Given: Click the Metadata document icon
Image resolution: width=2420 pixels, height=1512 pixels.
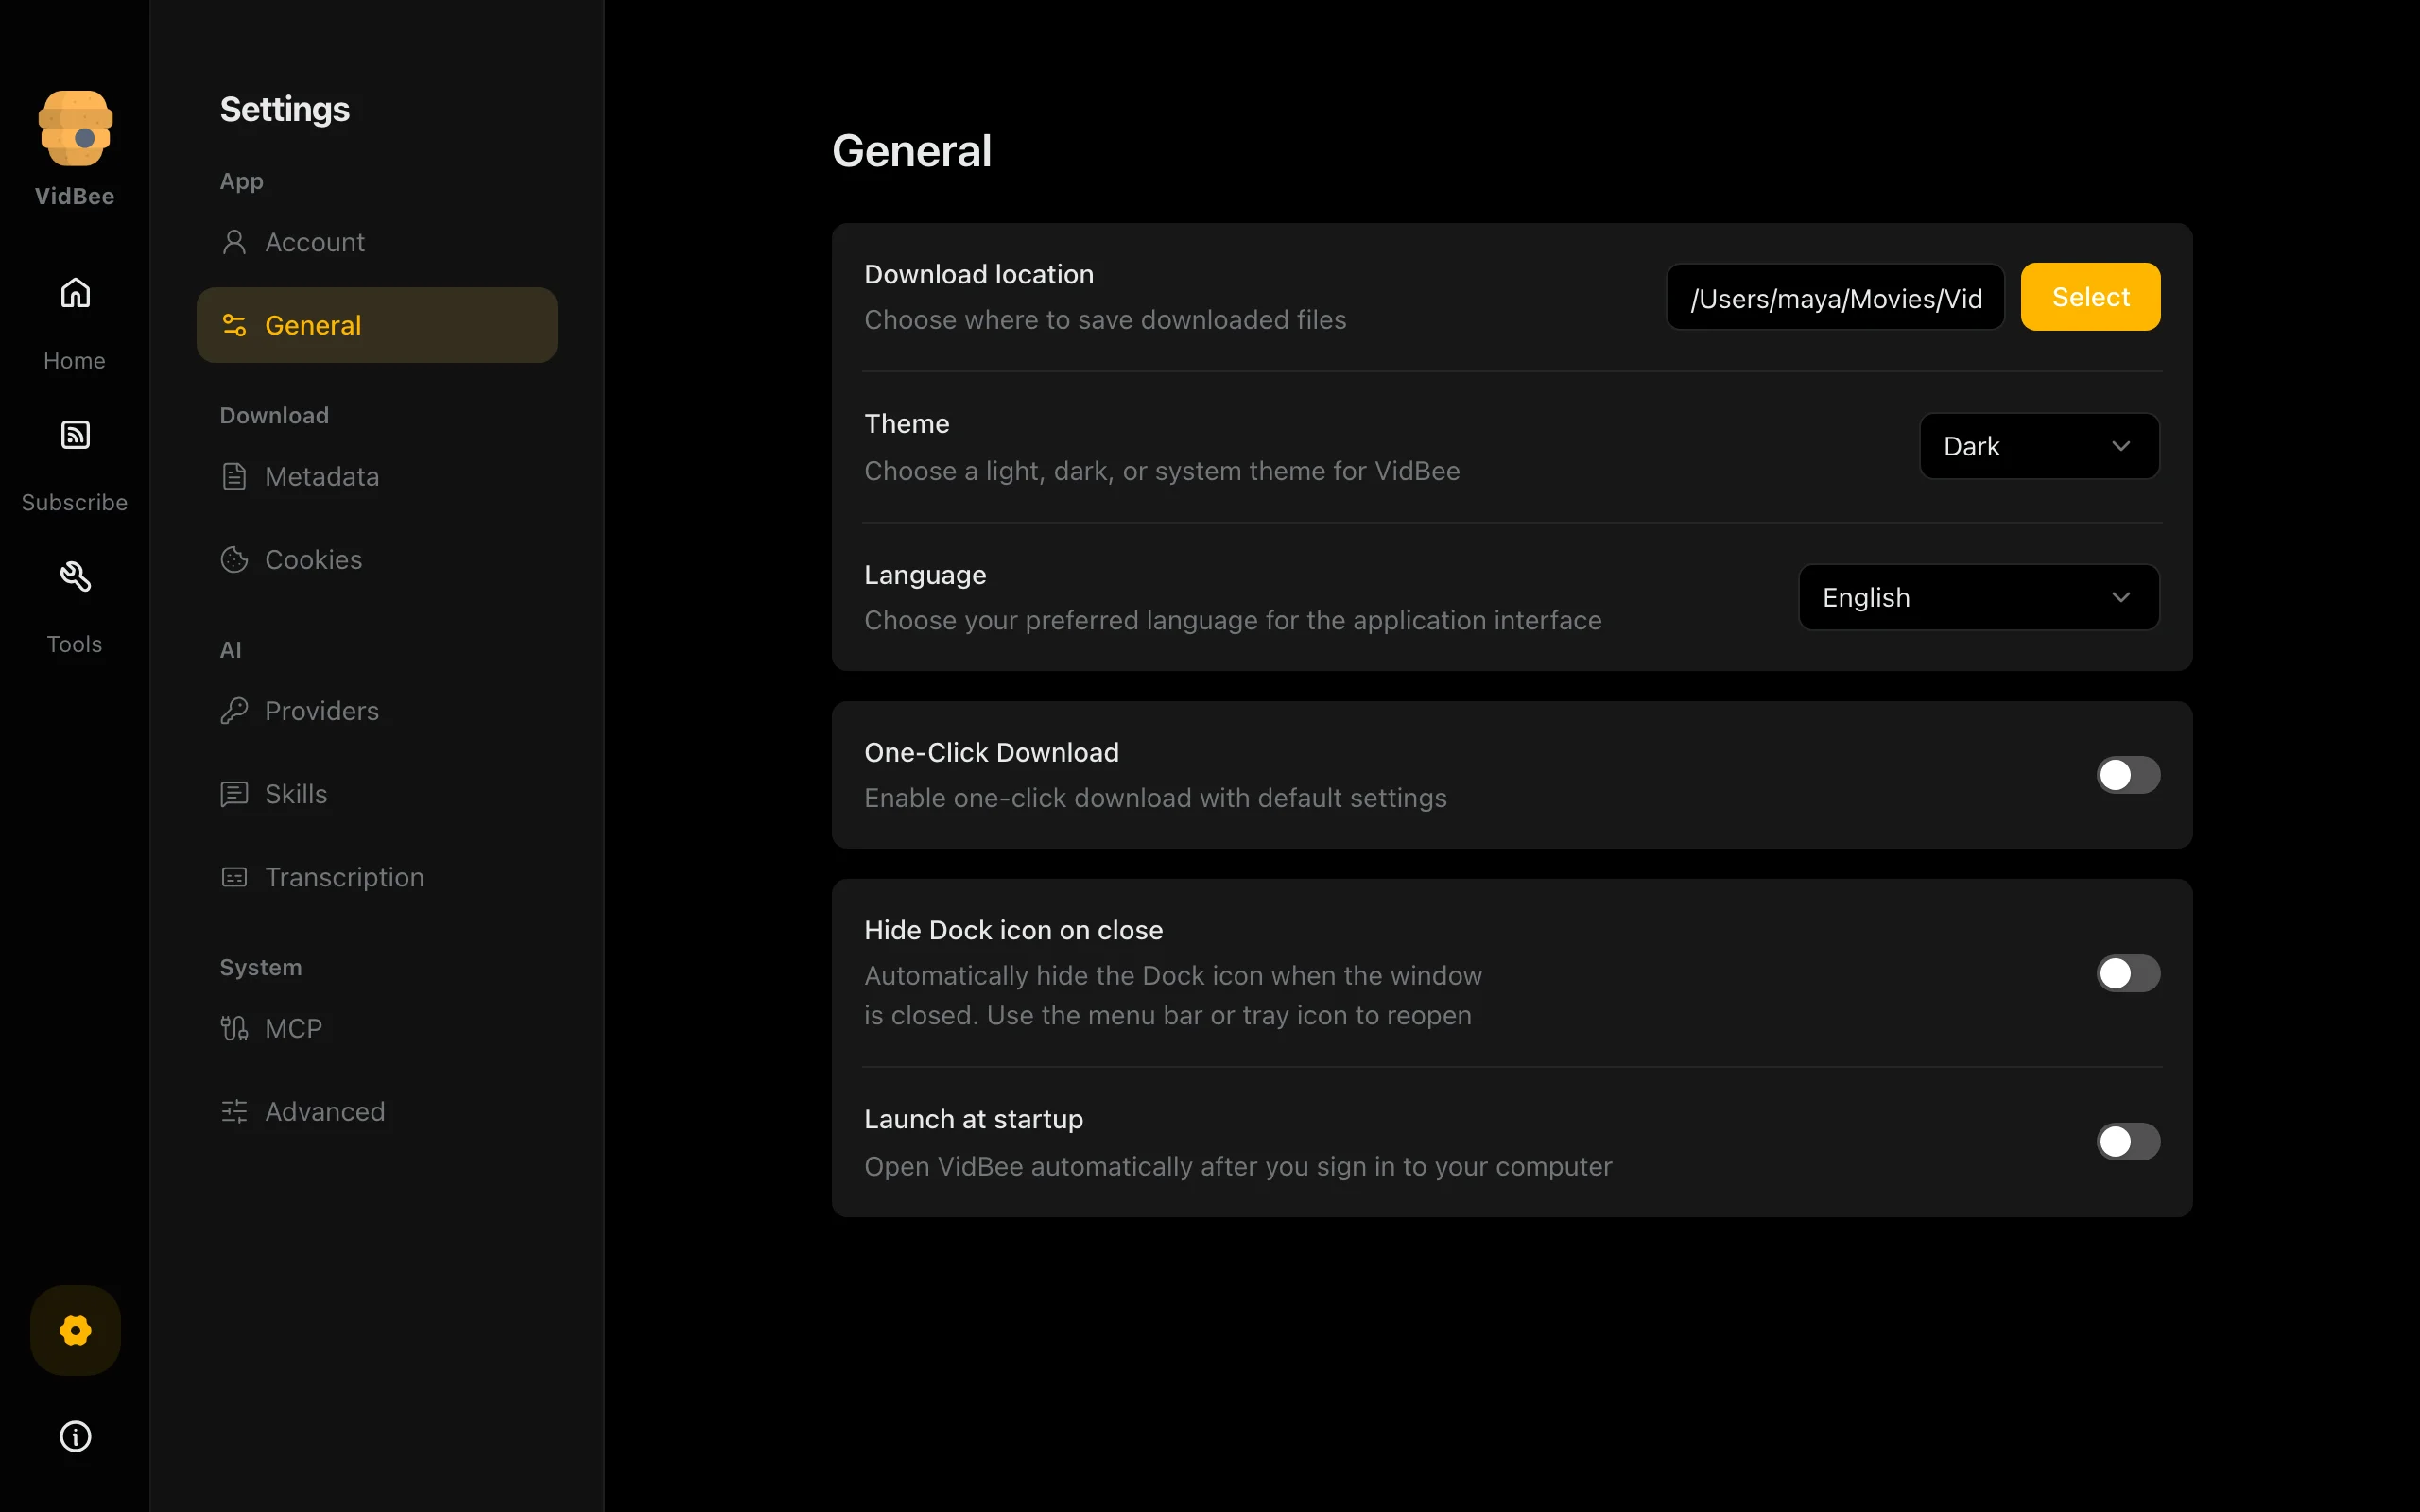Looking at the screenshot, I should coord(234,476).
